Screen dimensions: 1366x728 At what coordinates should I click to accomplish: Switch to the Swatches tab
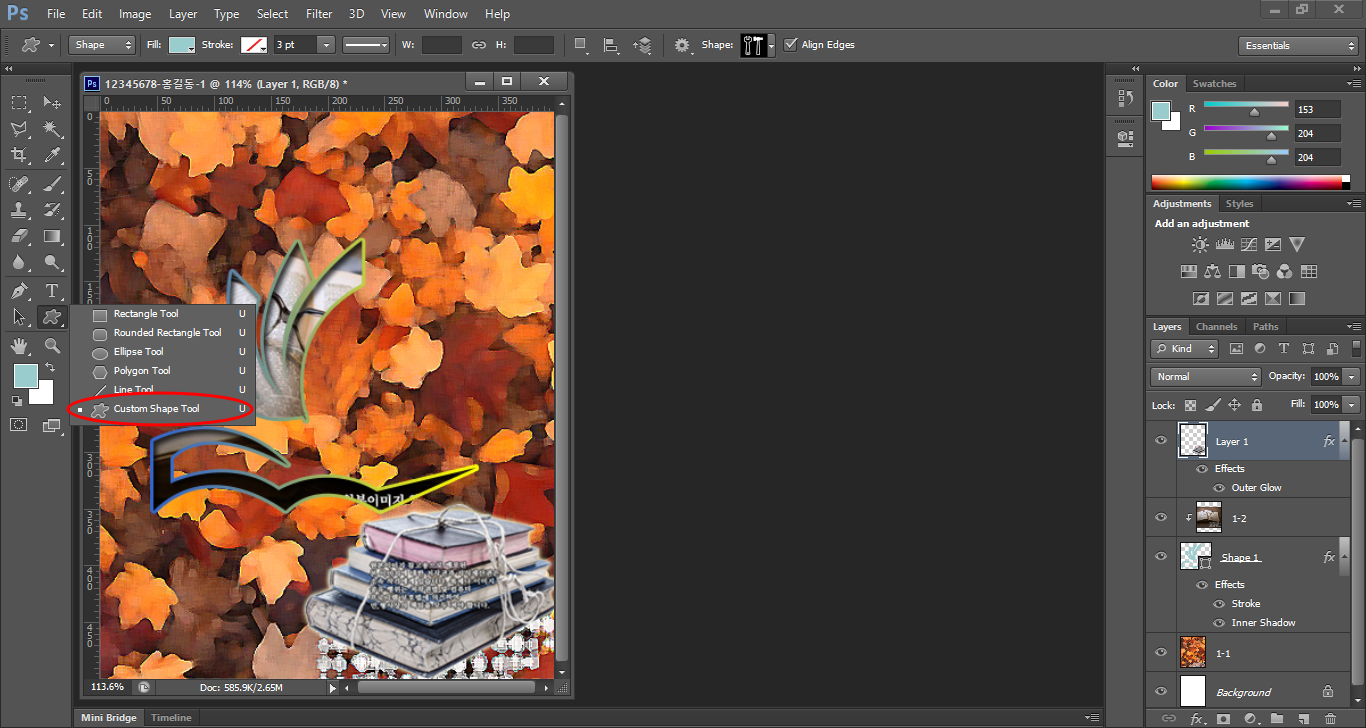(1214, 84)
